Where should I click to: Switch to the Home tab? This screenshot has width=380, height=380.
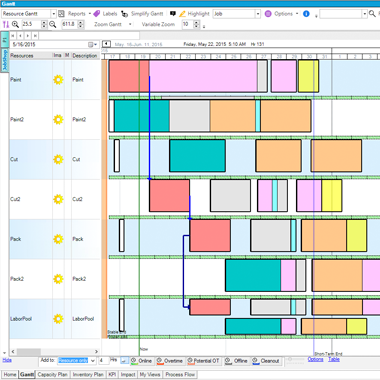point(10,375)
